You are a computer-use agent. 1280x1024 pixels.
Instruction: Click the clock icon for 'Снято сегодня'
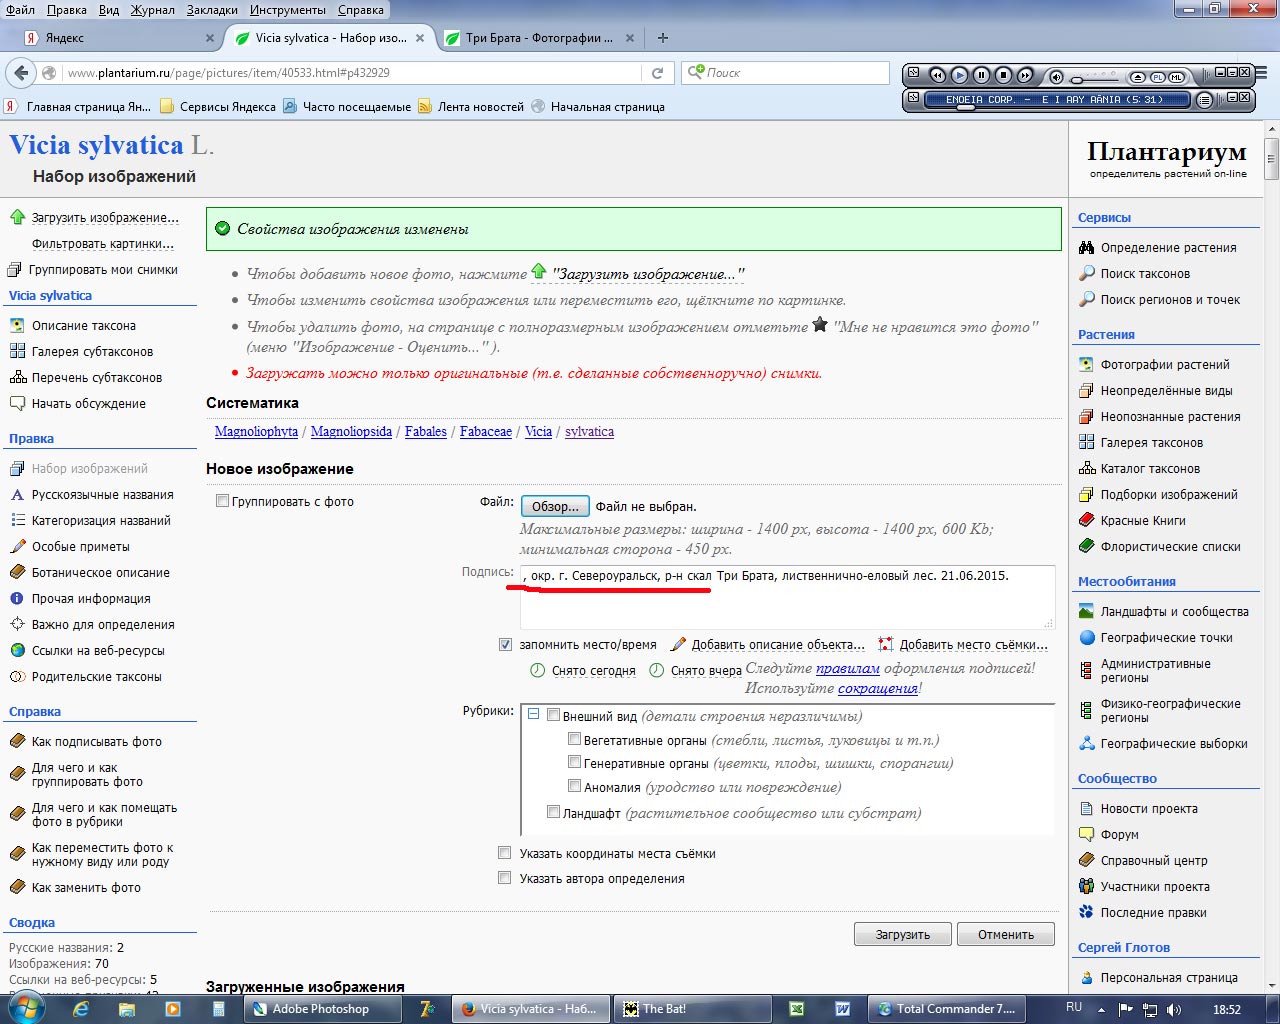click(x=537, y=671)
